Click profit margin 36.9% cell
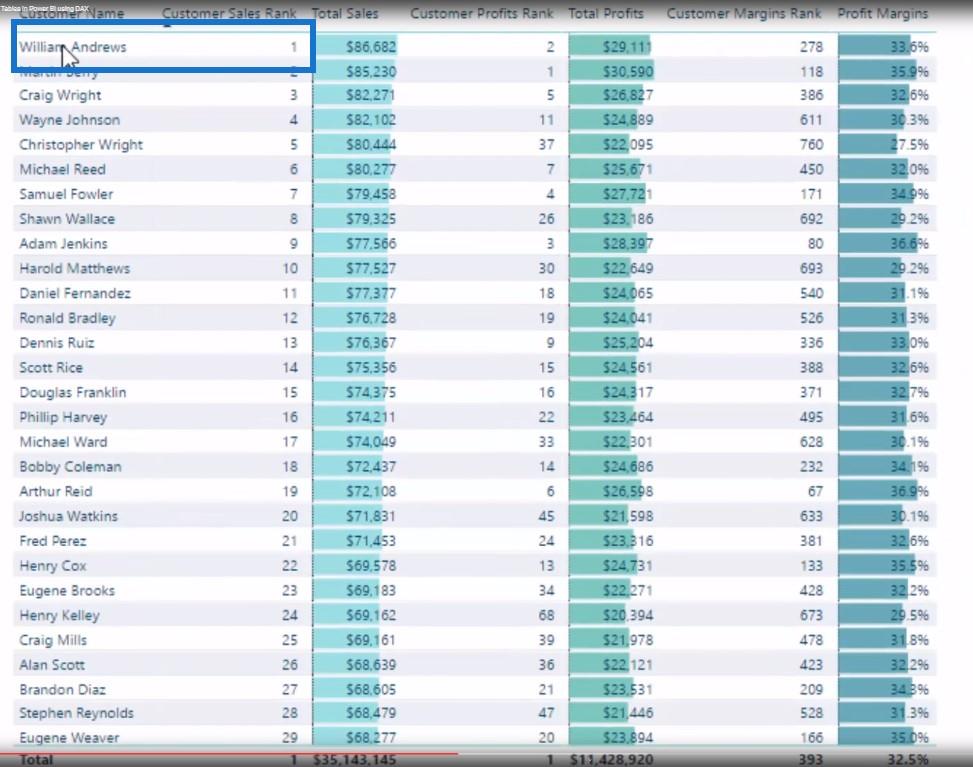 909,493
